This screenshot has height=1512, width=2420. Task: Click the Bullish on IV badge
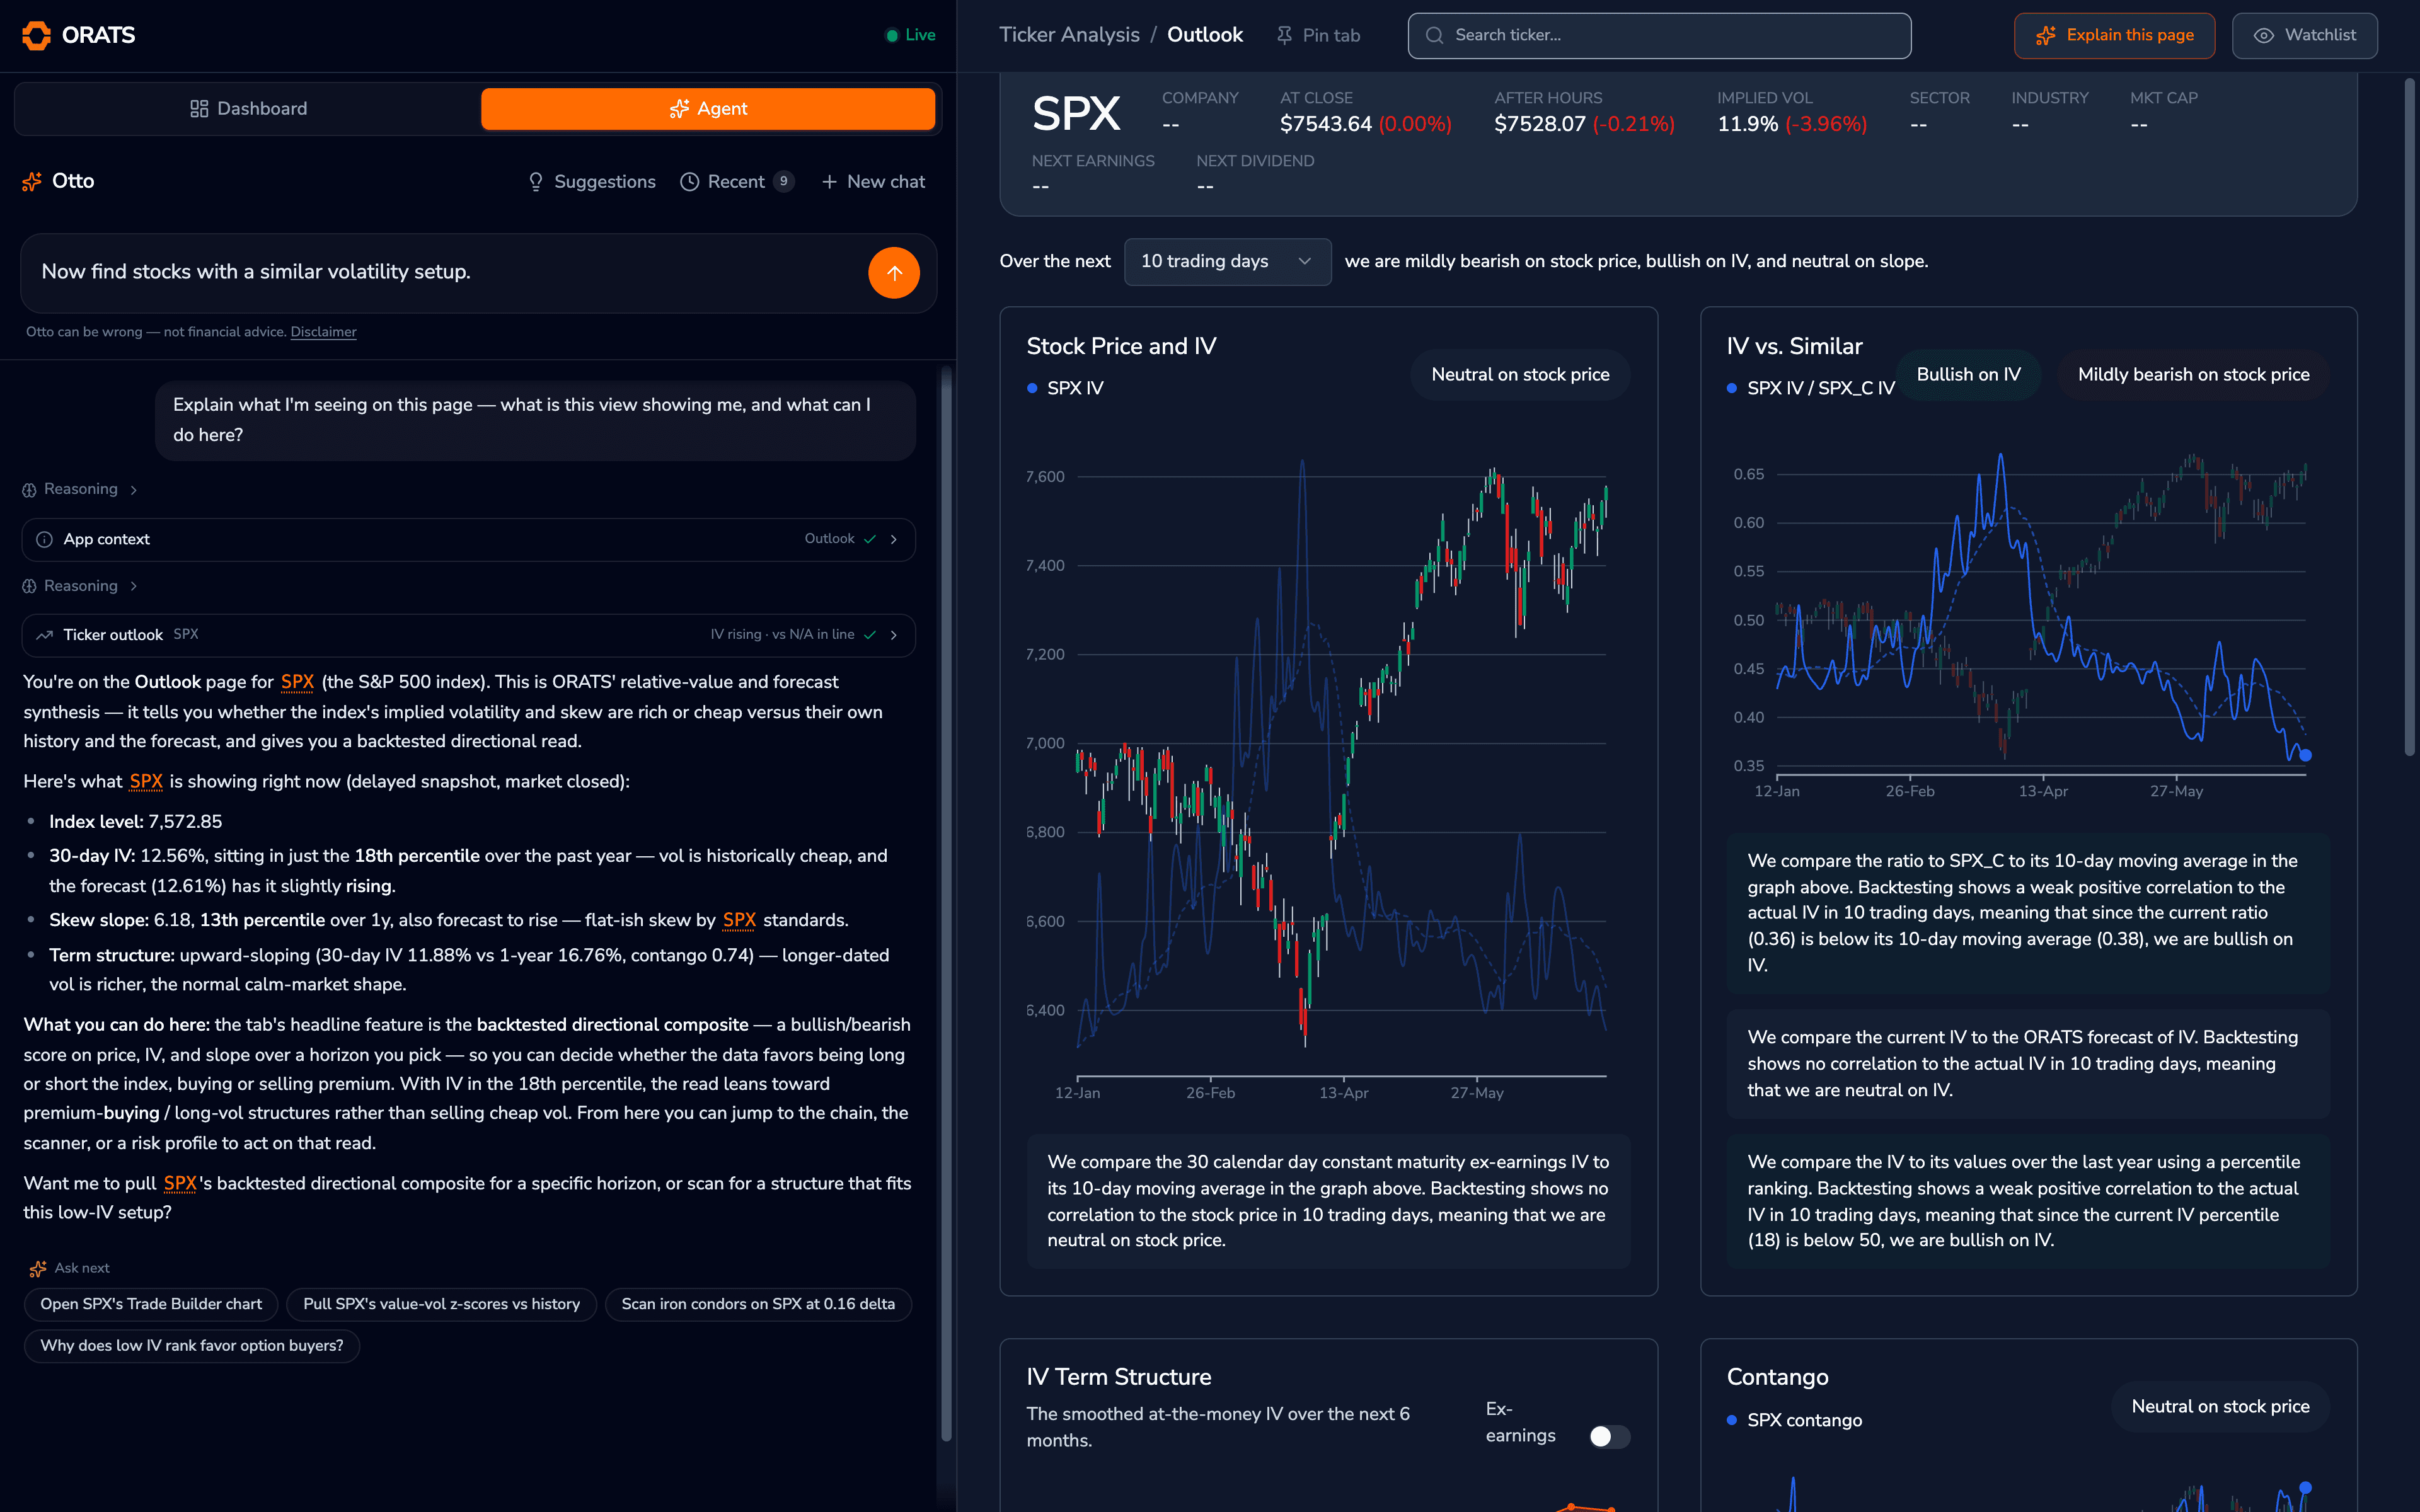coord(1968,374)
